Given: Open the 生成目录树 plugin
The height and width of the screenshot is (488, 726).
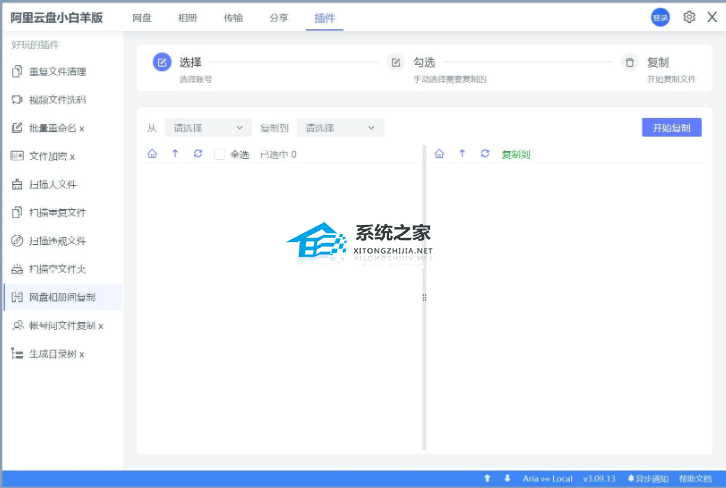Looking at the screenshot, I should point(62,354).
